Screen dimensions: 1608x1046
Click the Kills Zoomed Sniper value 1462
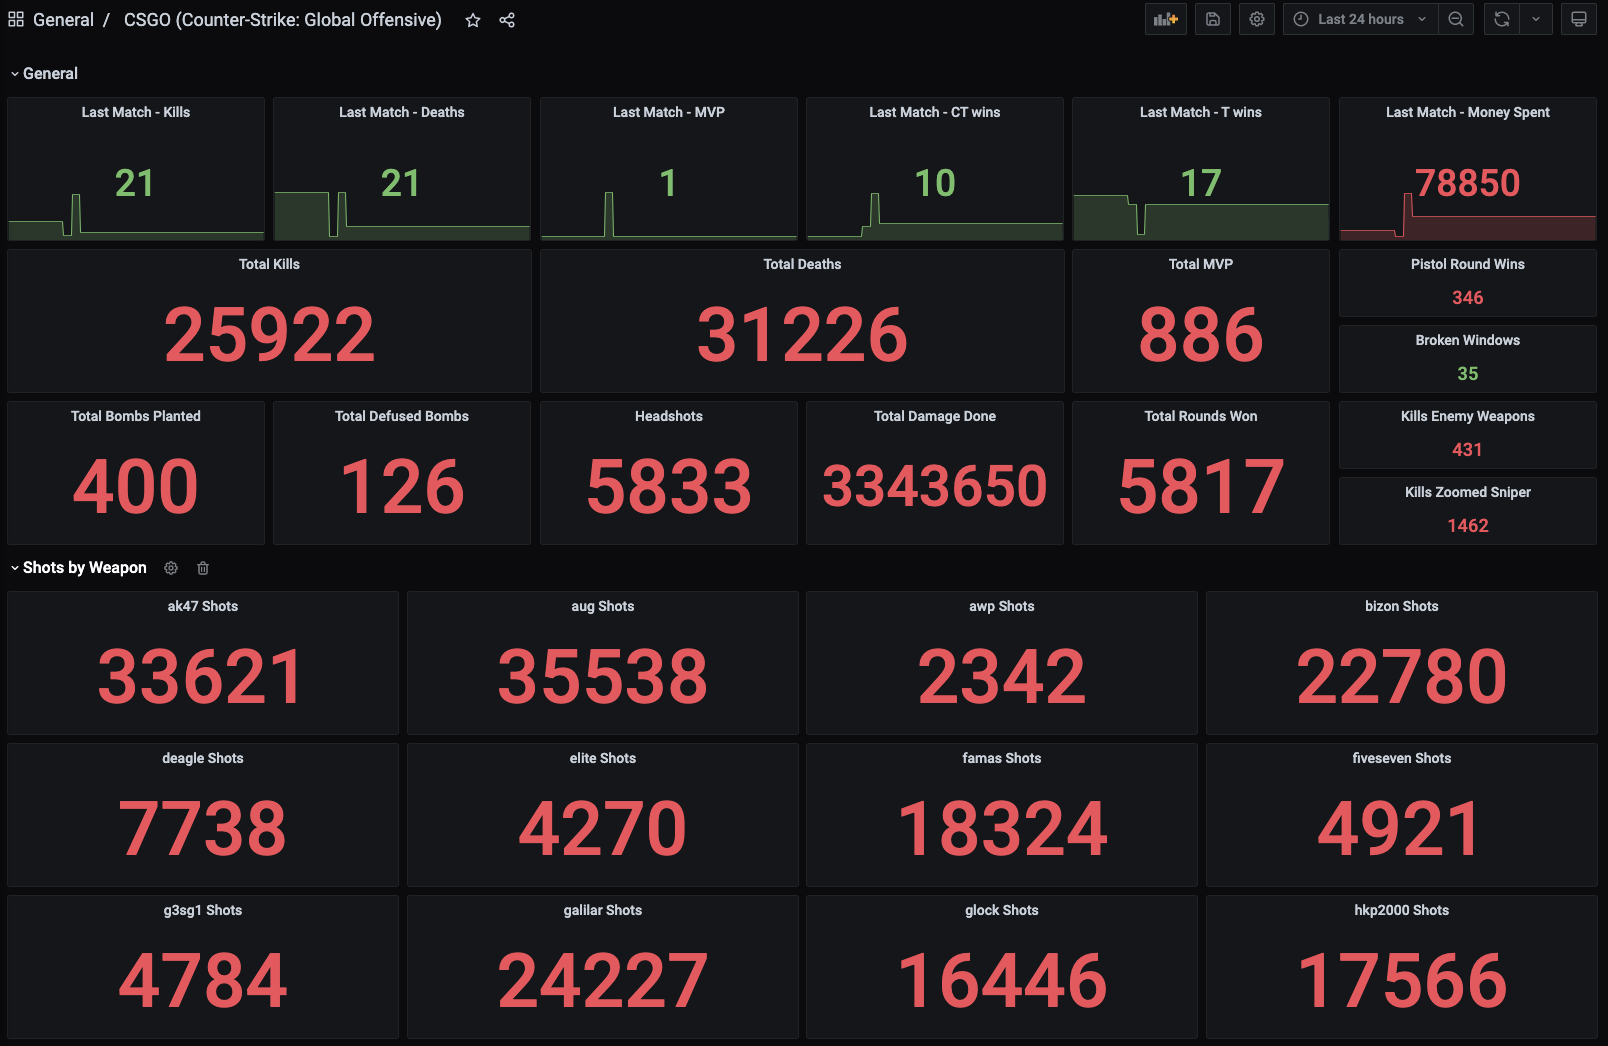tap(1468, 526)
